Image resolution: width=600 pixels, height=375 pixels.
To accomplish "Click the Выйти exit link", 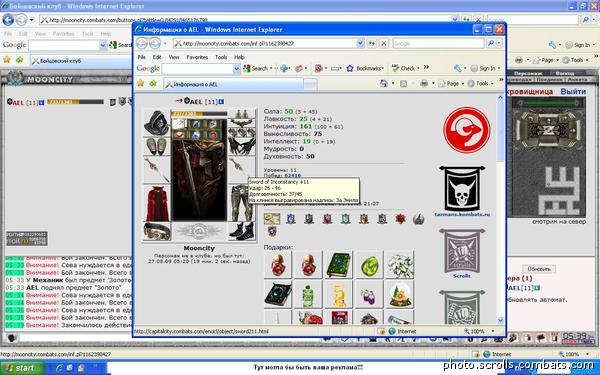I will pyautogui.click(x=573, y=91).
